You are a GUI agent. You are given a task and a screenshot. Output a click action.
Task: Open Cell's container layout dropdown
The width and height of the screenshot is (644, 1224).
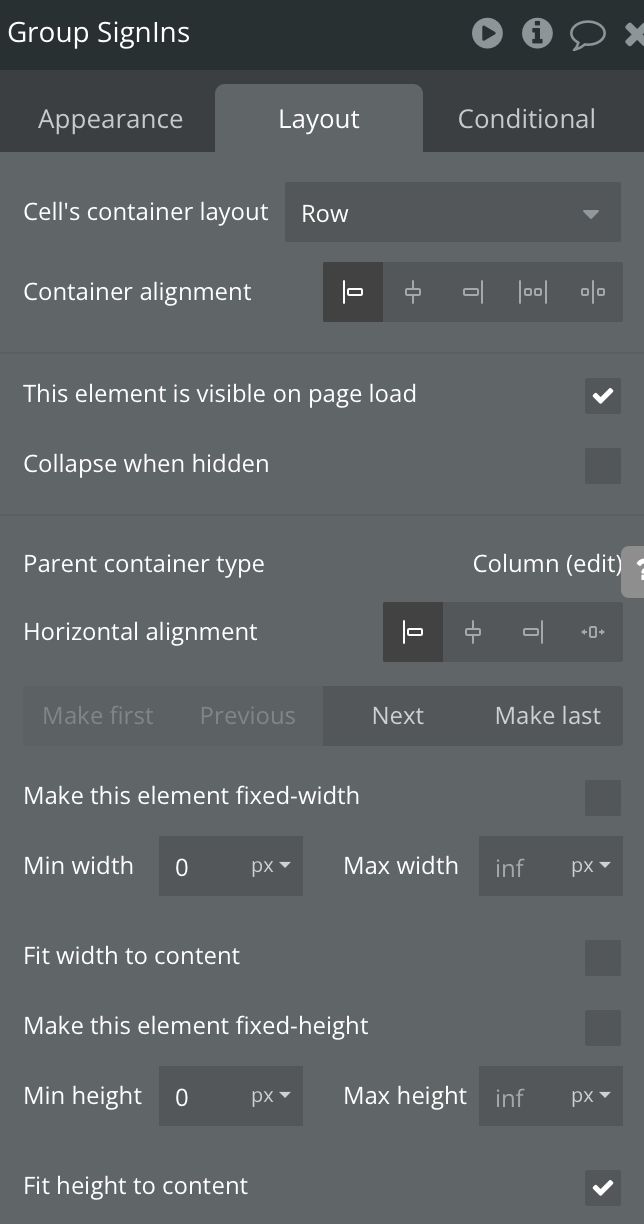(x=452, y=213)
